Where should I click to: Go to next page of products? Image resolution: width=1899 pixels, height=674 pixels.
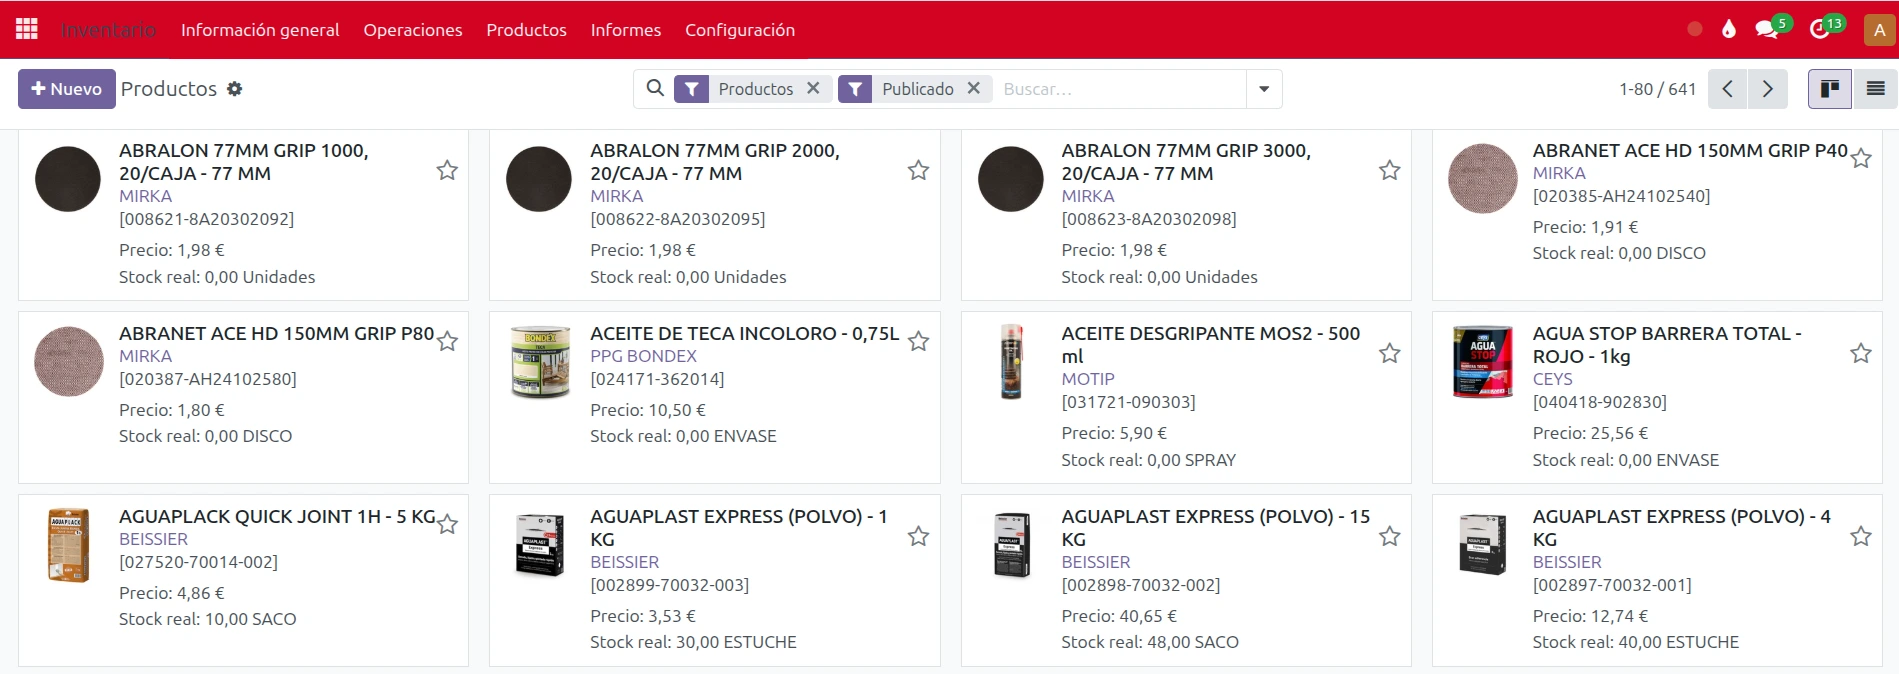1767,89
